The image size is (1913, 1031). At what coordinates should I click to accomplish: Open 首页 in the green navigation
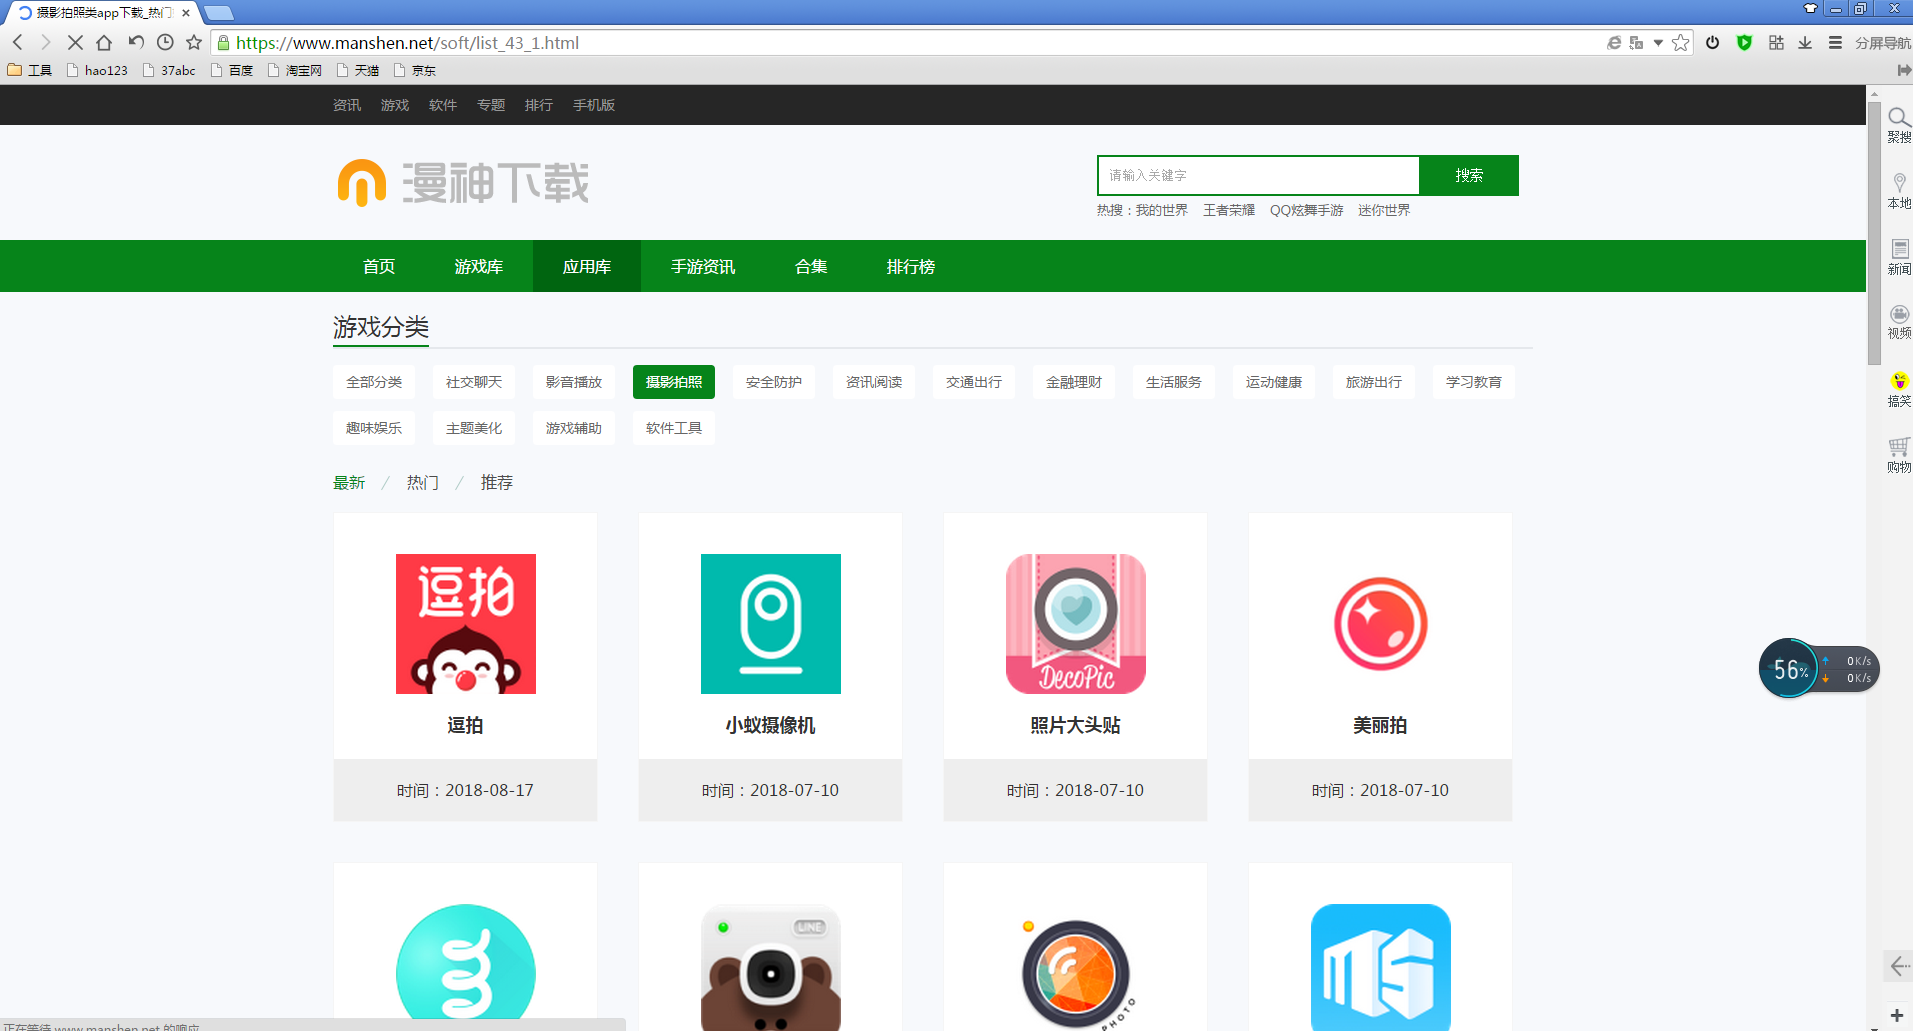(379, 266)
